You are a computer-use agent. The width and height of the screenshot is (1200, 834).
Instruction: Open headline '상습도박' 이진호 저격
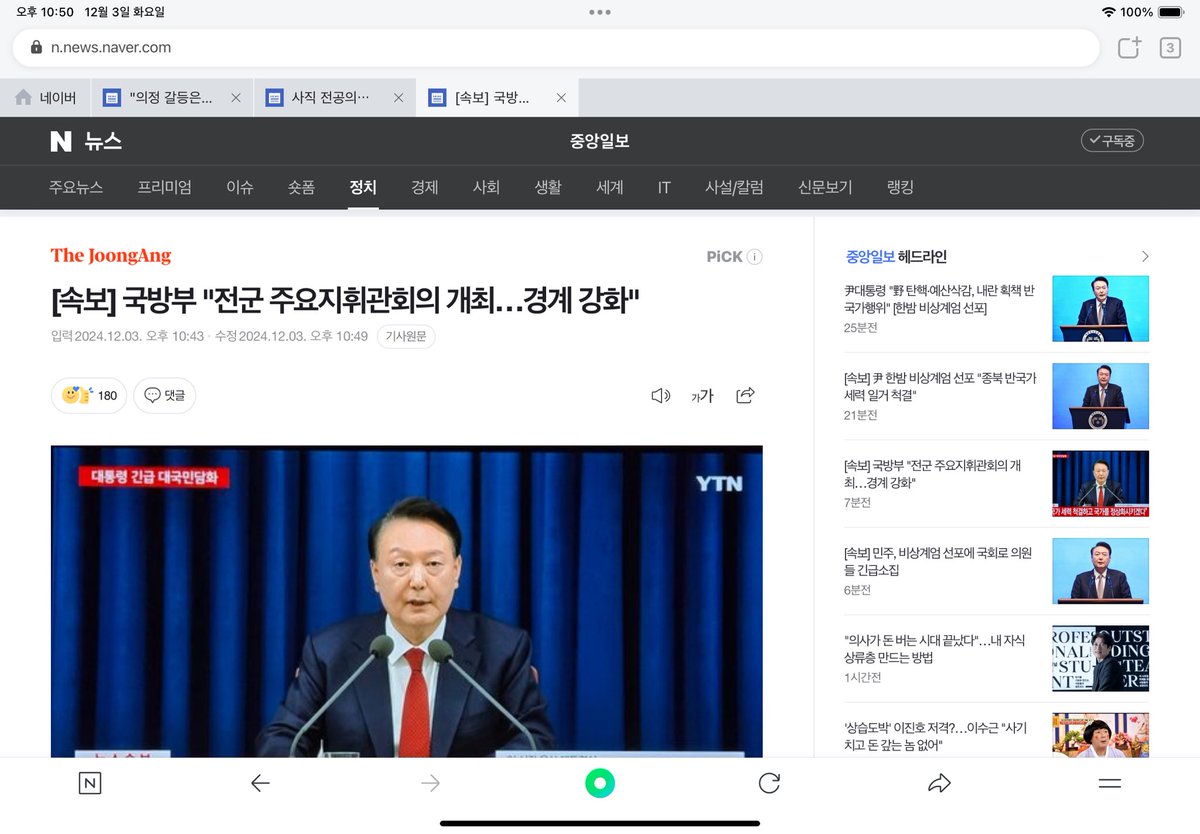tap(935, 736)
